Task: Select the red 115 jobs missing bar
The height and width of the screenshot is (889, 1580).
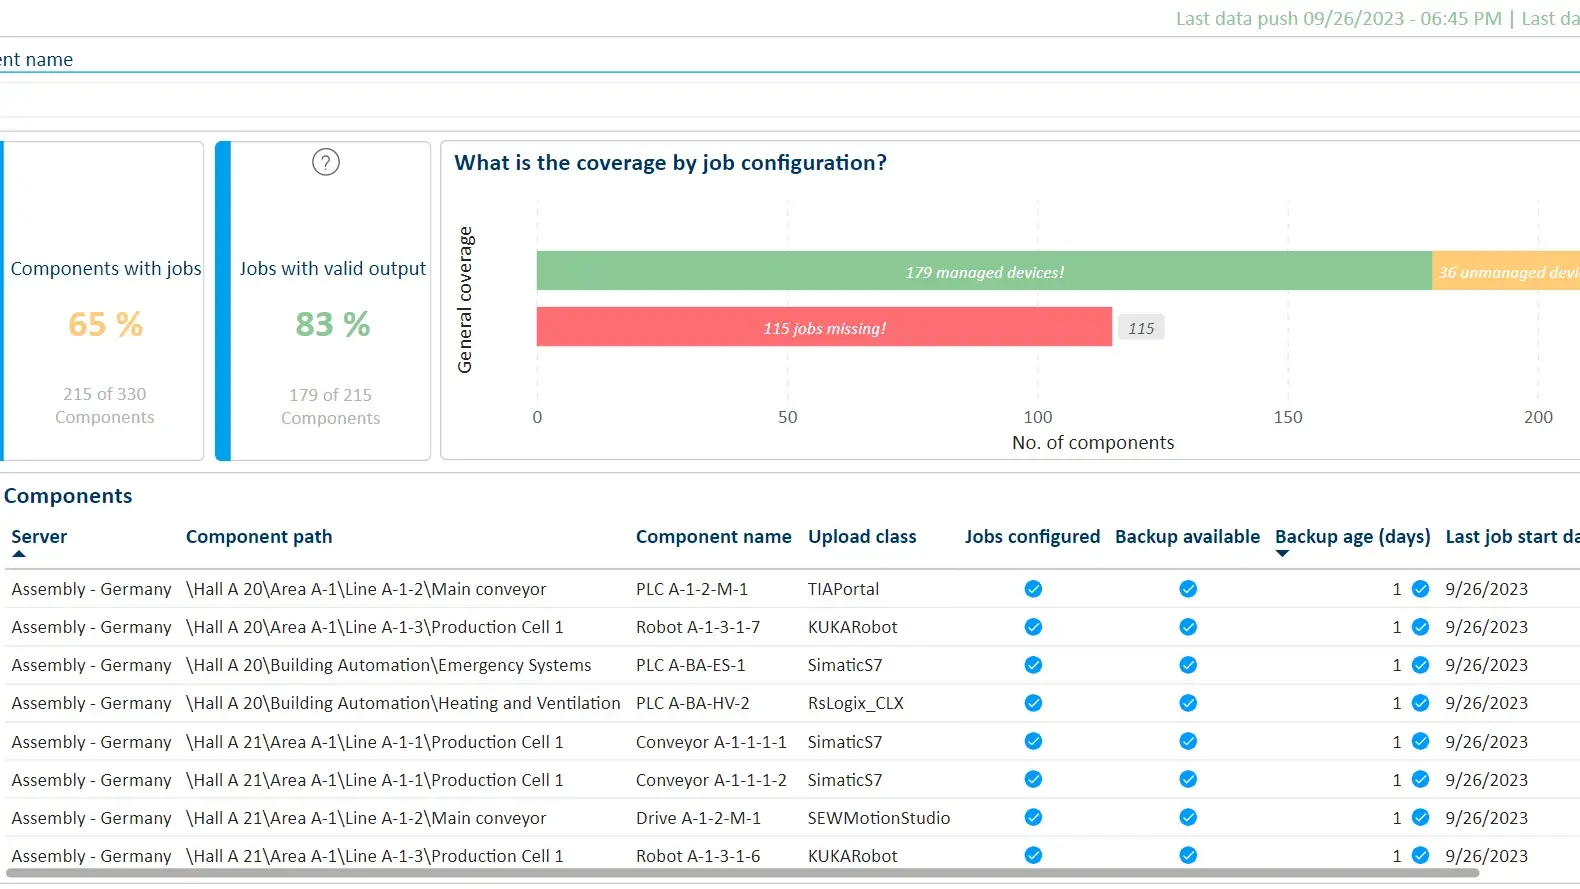Action: click(x=824, y=327)
